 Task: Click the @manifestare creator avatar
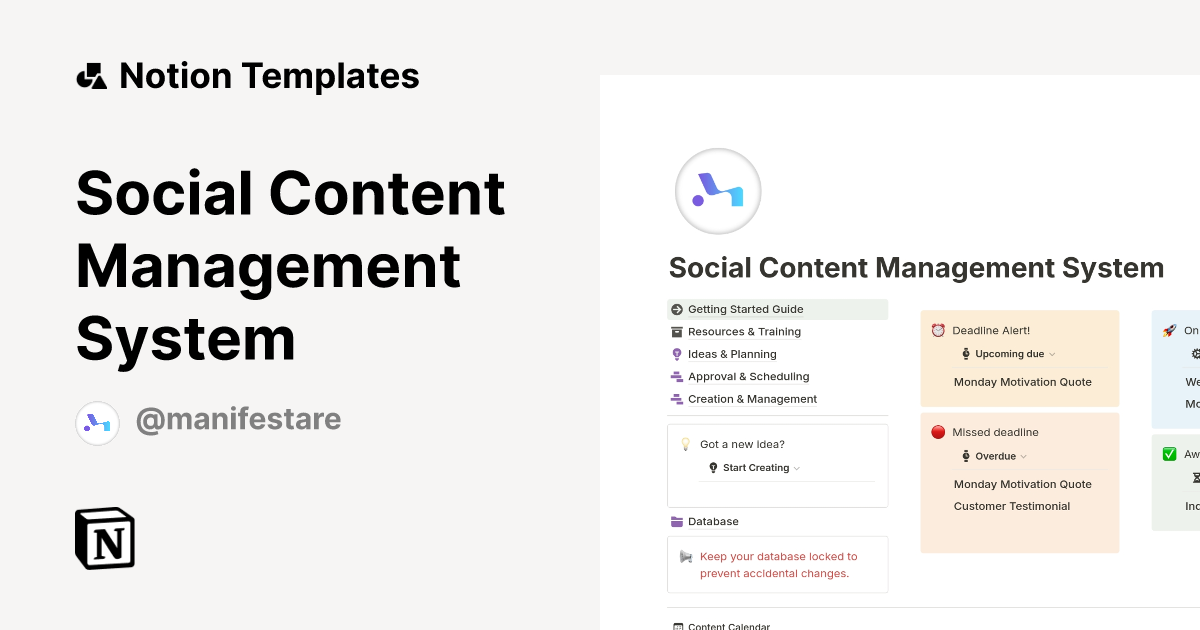pyautogui.click(x=97, y=422)
